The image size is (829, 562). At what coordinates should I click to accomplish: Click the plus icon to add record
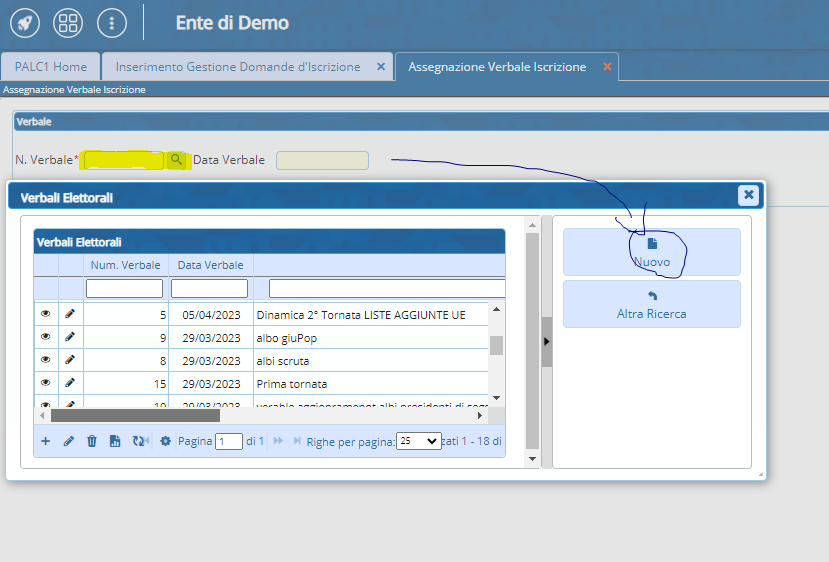[x=46, y=441]
